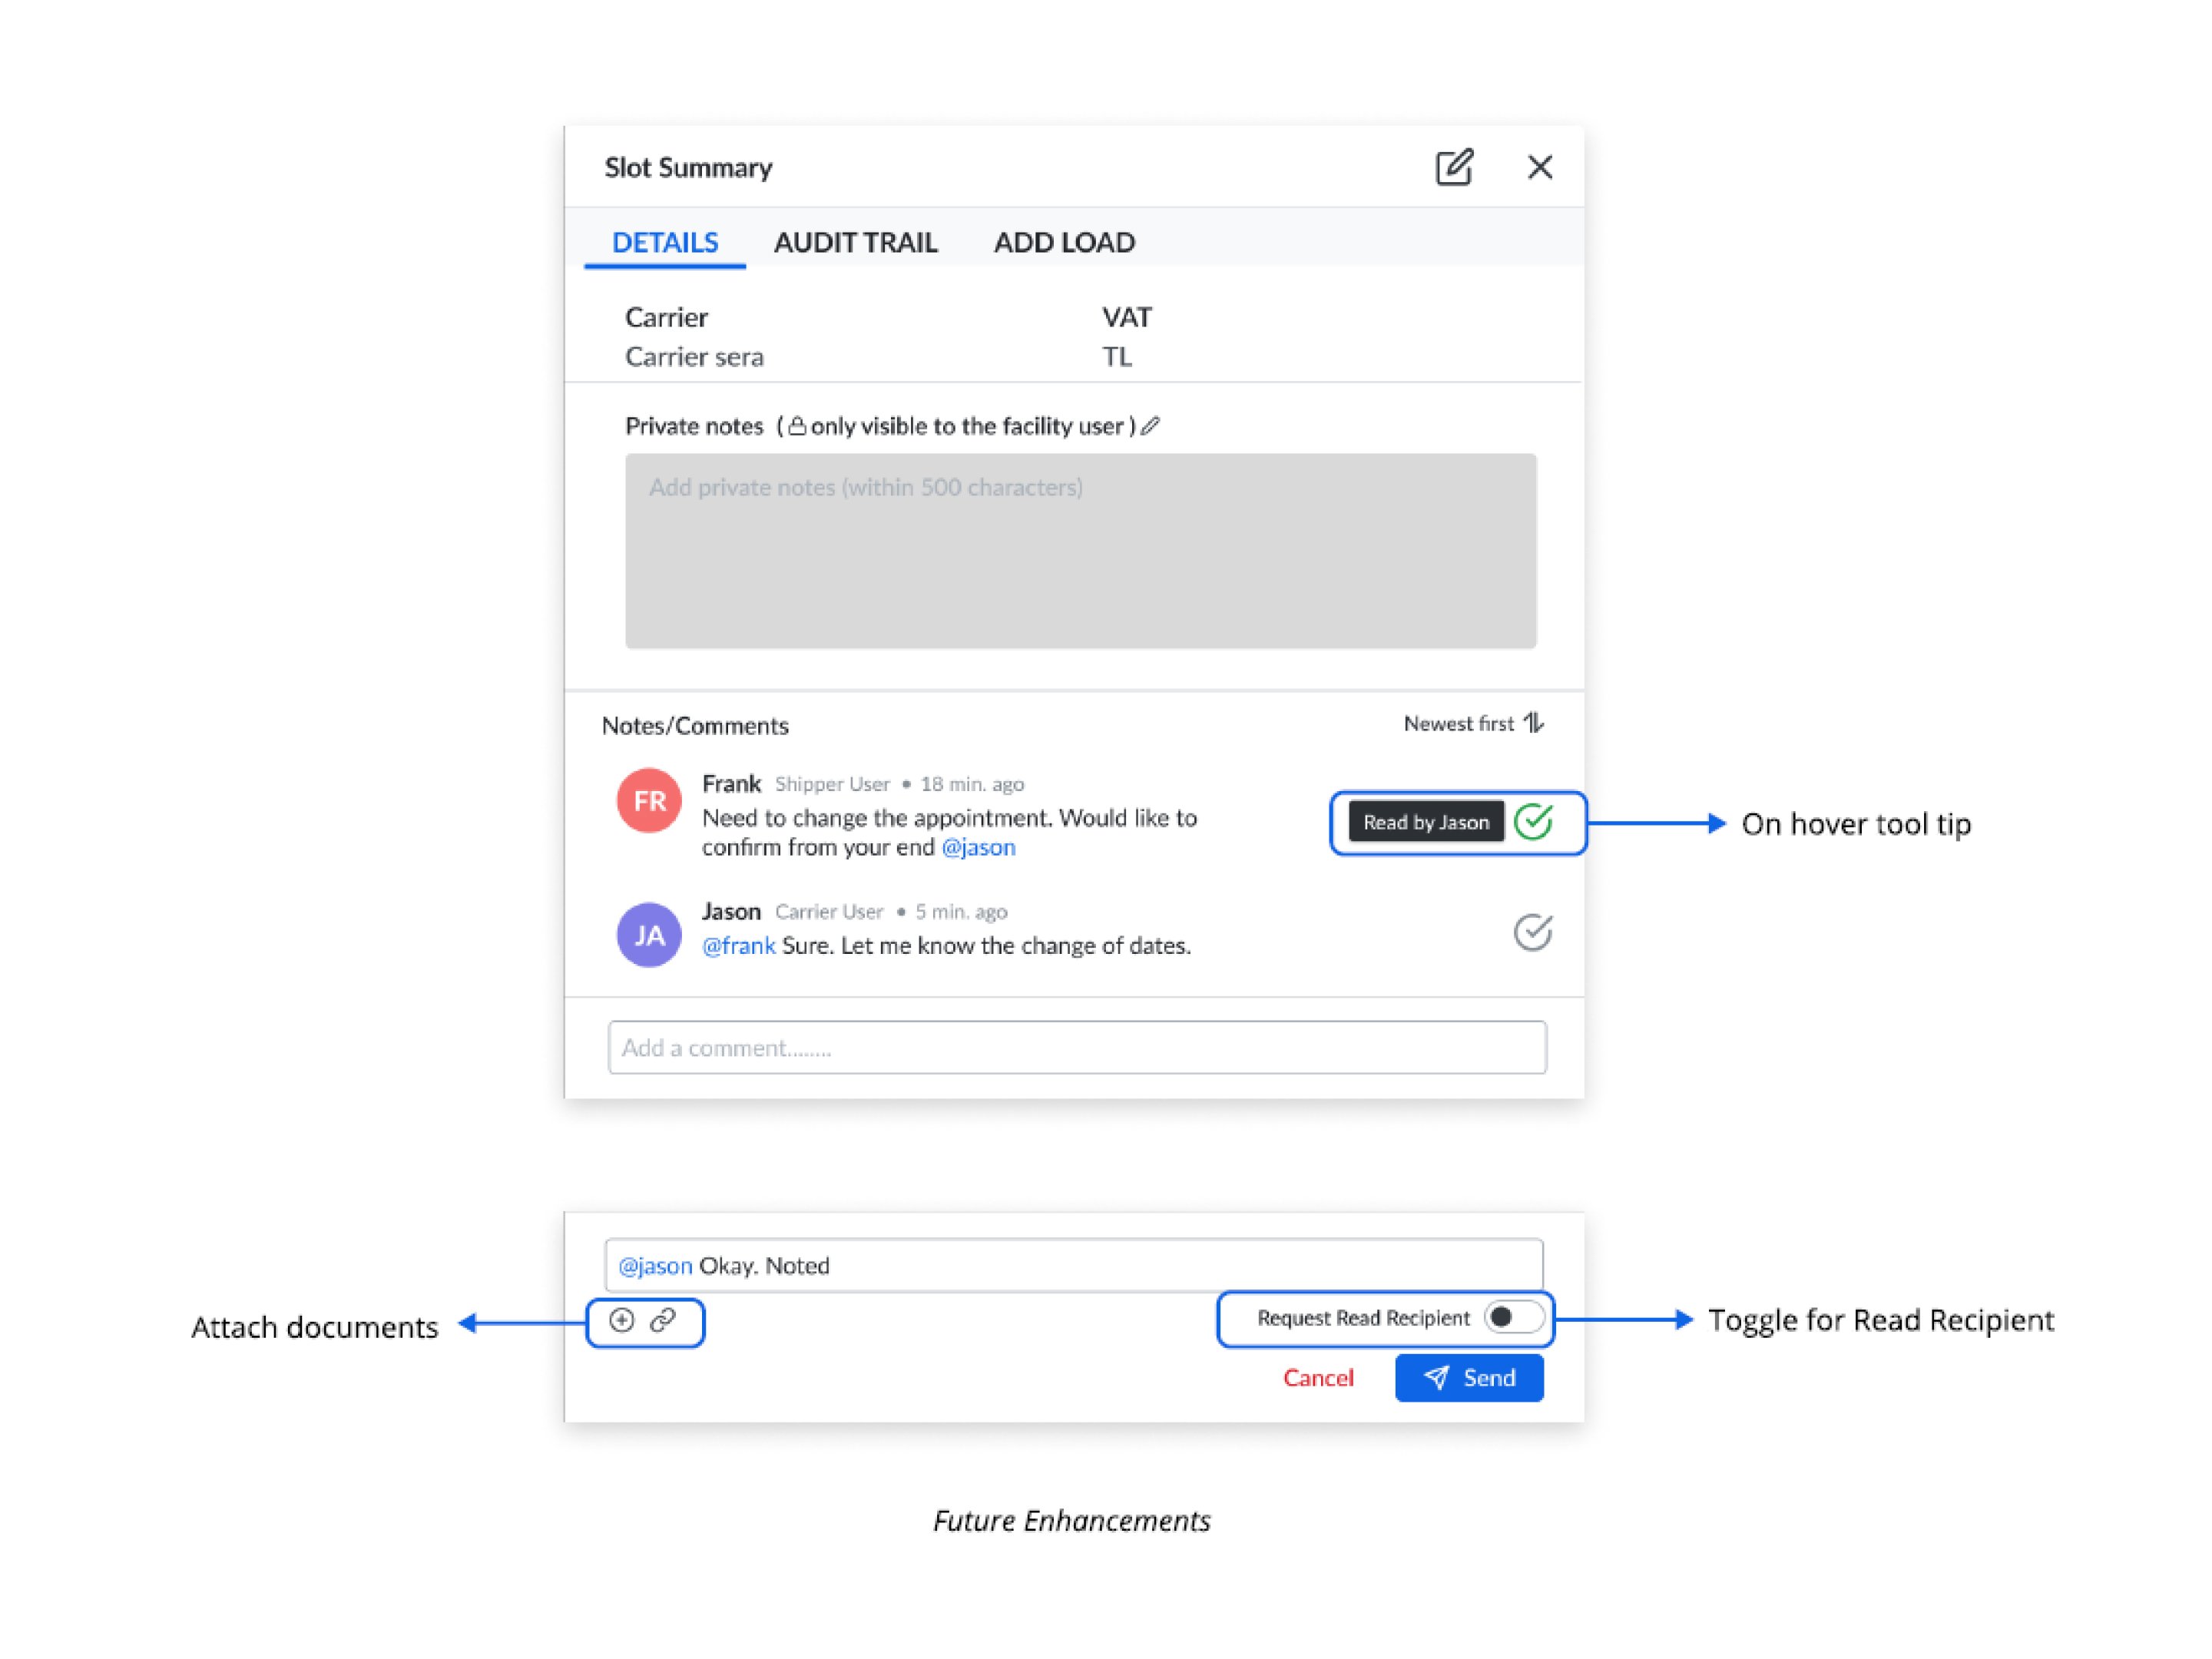This screenshot has height=1659, width=2212.
Task: Click the grey checkmark on Jason's comment
Action: pyautogui.click(x=1532, y=932)
